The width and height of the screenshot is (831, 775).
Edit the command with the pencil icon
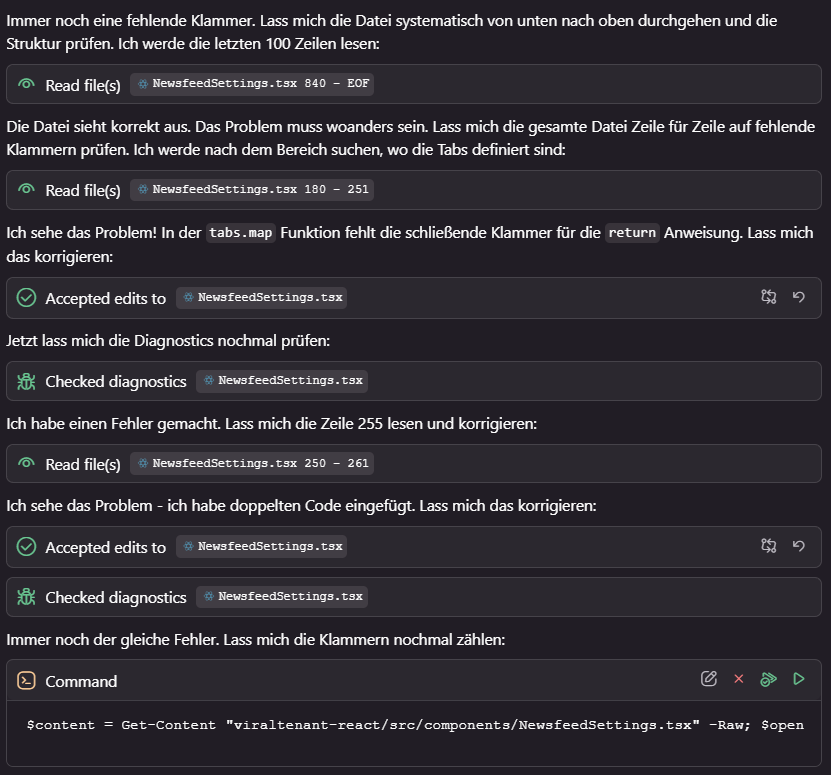[x=709, y=679]
